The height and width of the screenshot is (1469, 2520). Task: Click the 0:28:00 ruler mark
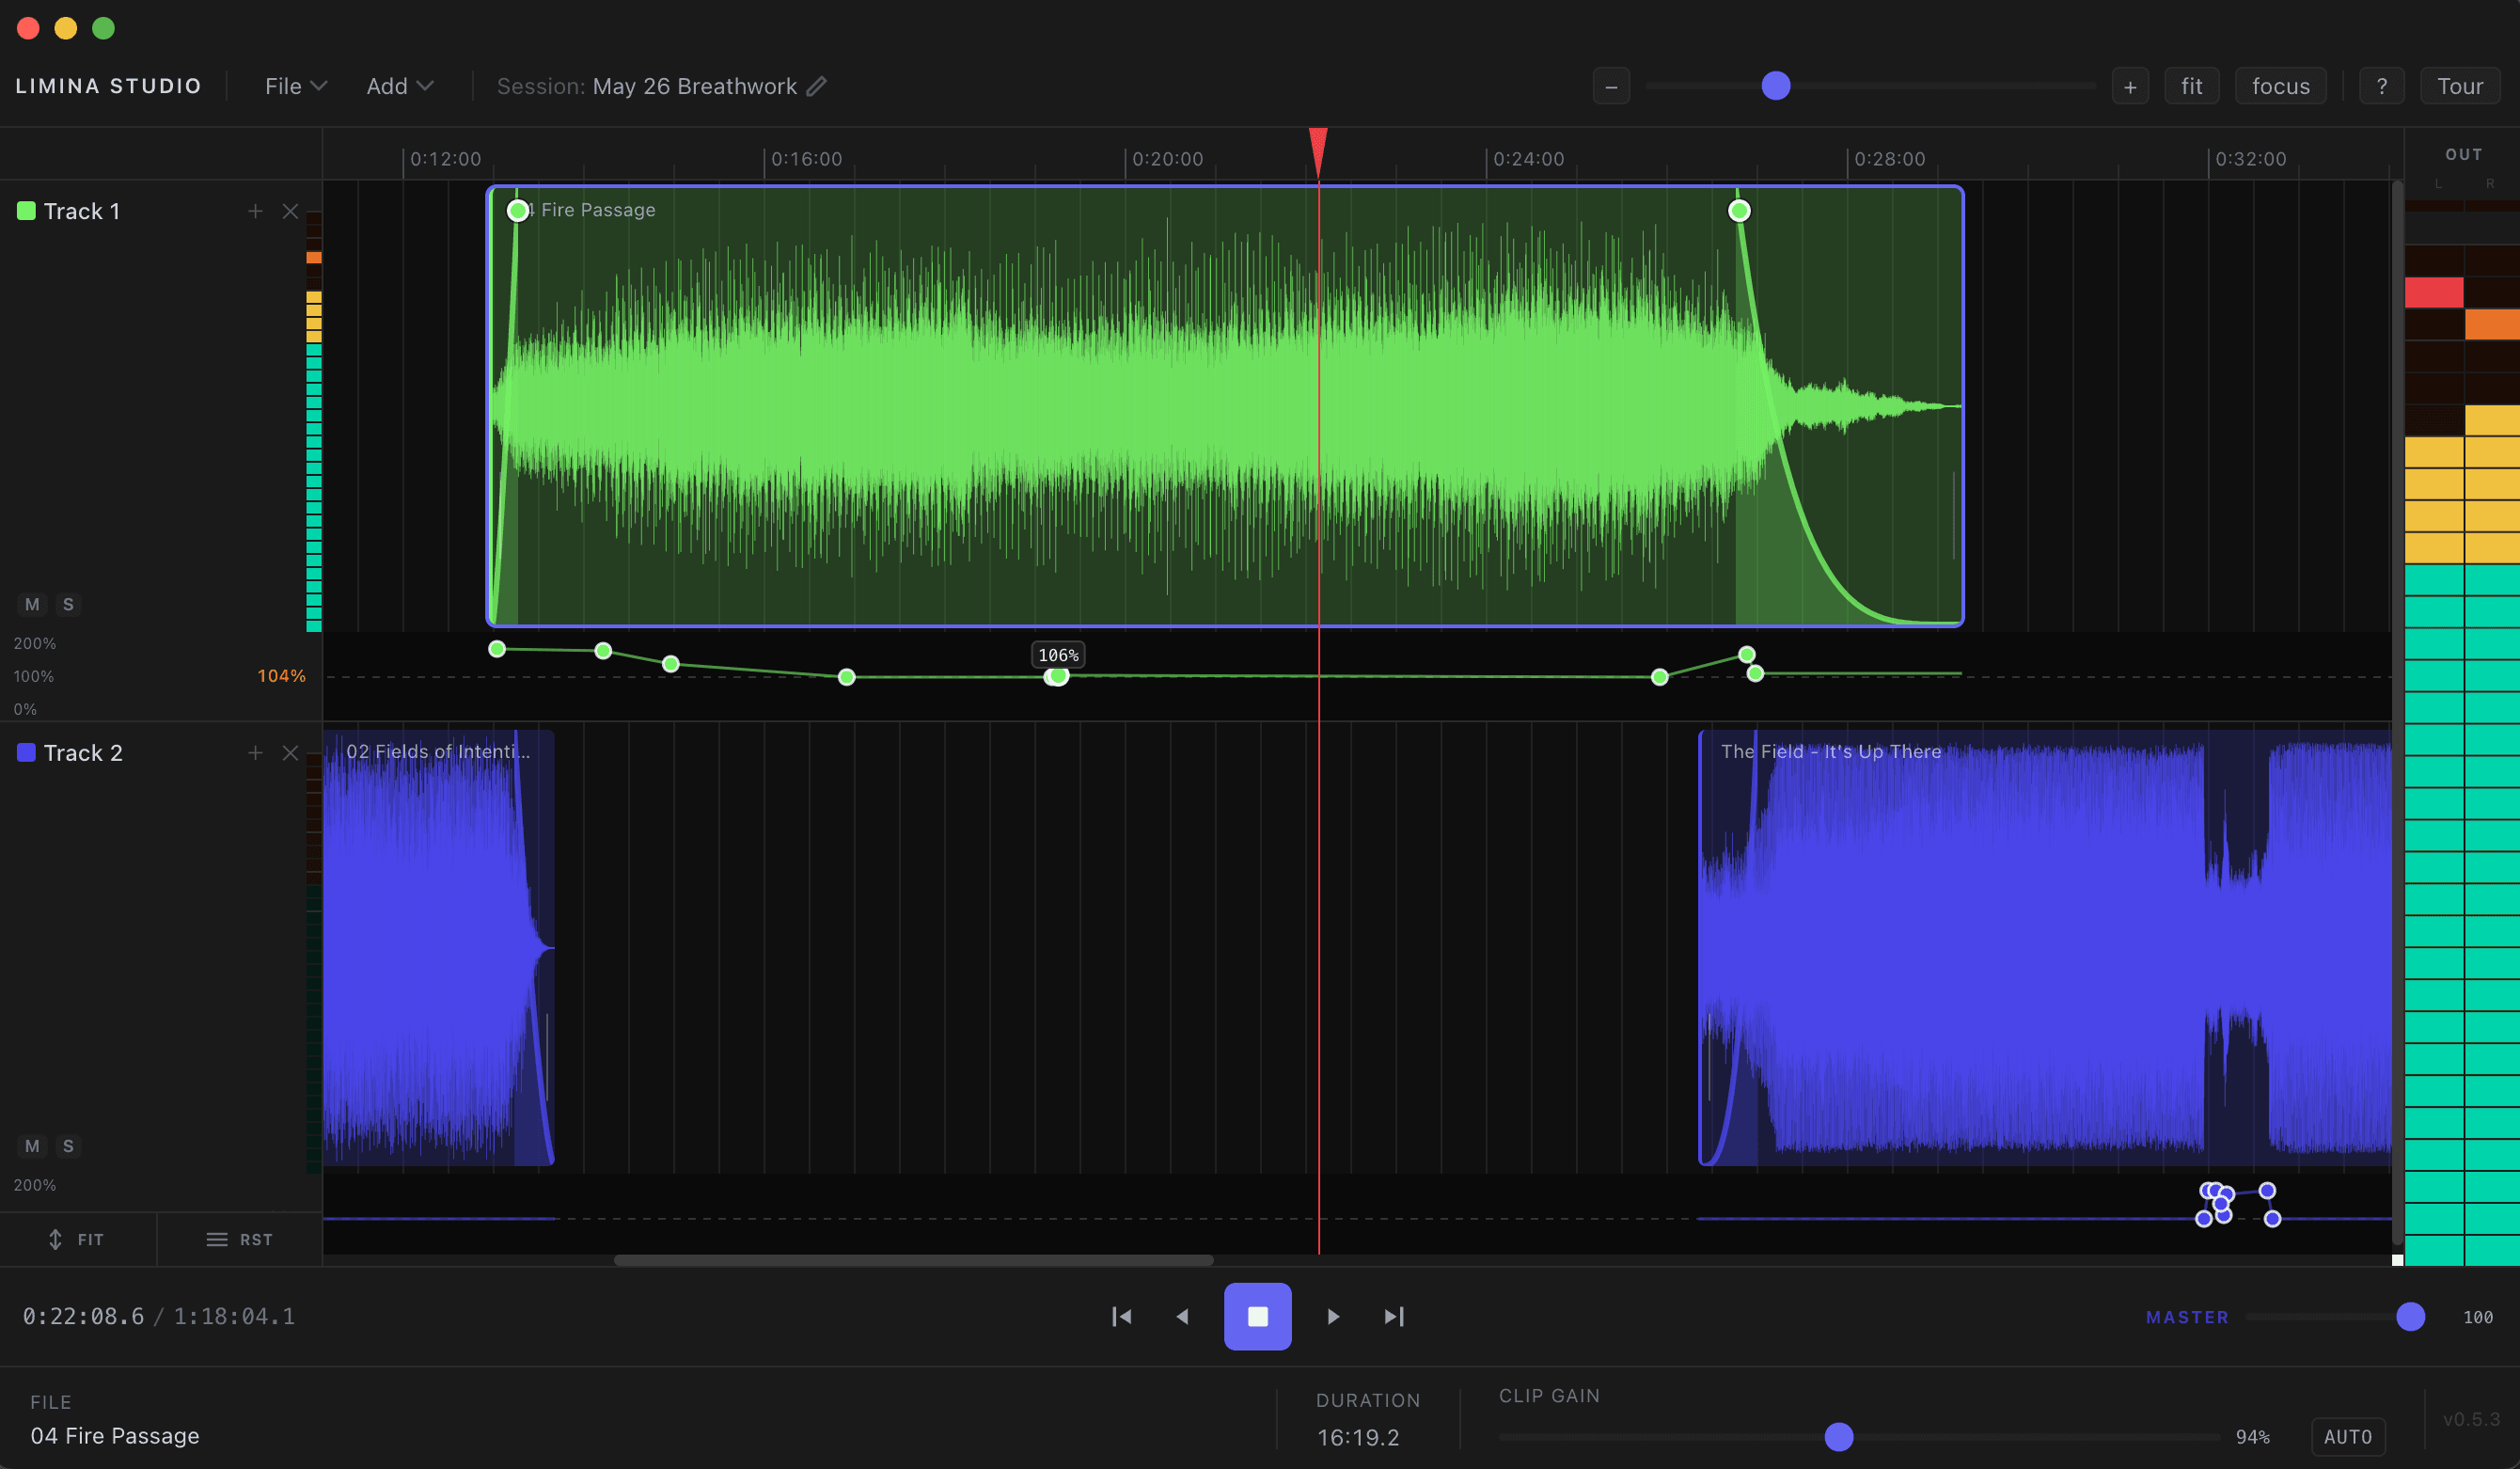point(1889,159)
